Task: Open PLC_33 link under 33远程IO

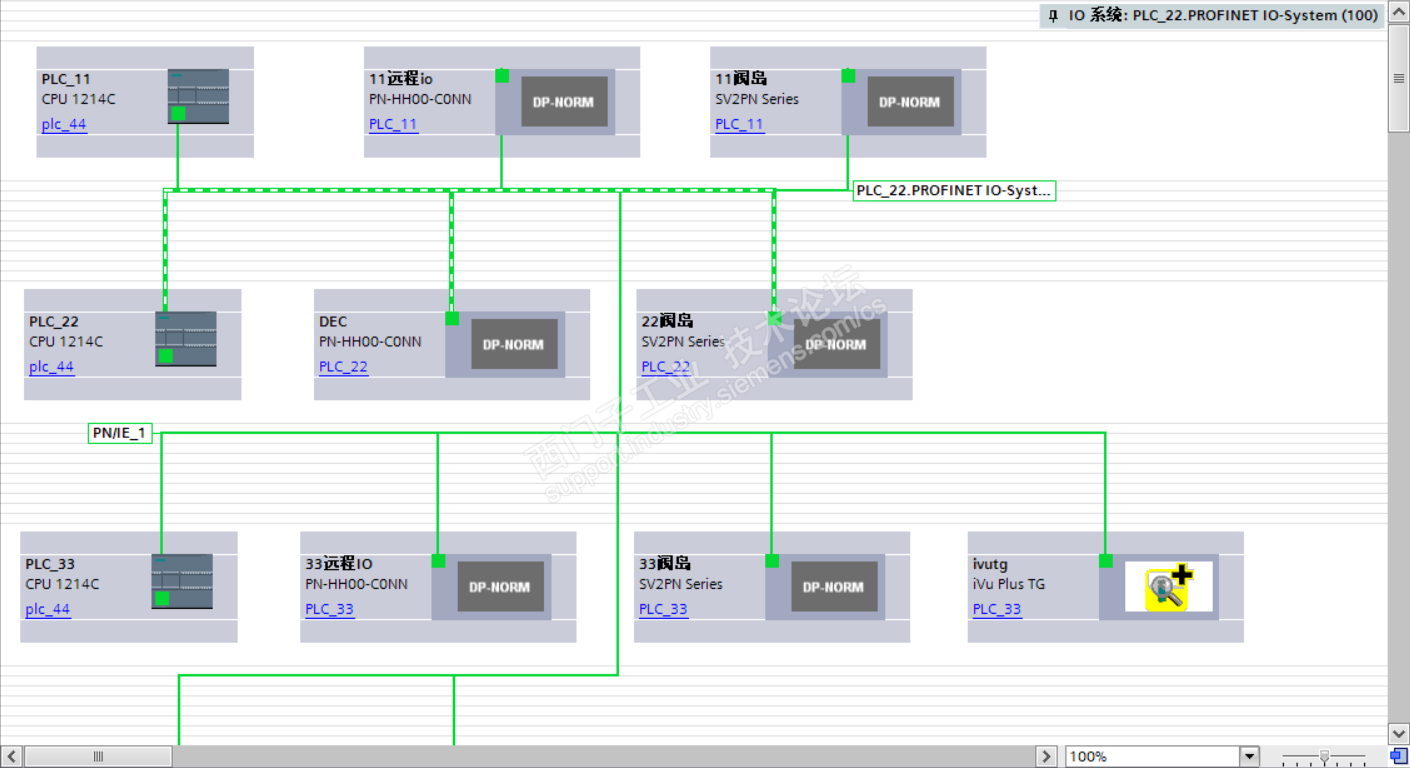Action: 329,609
